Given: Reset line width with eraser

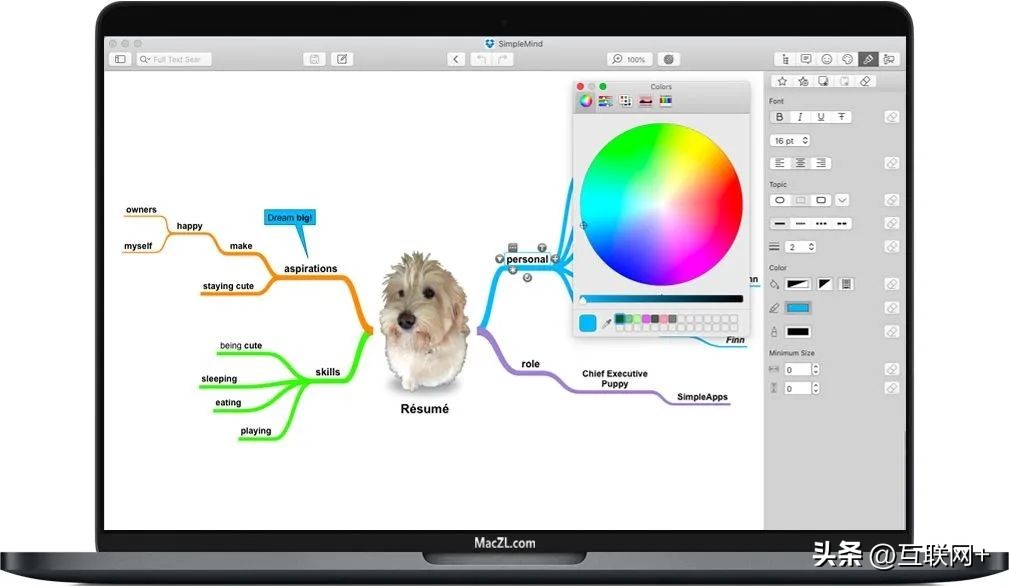Looking at the screenshot, I should click(891, 246).
